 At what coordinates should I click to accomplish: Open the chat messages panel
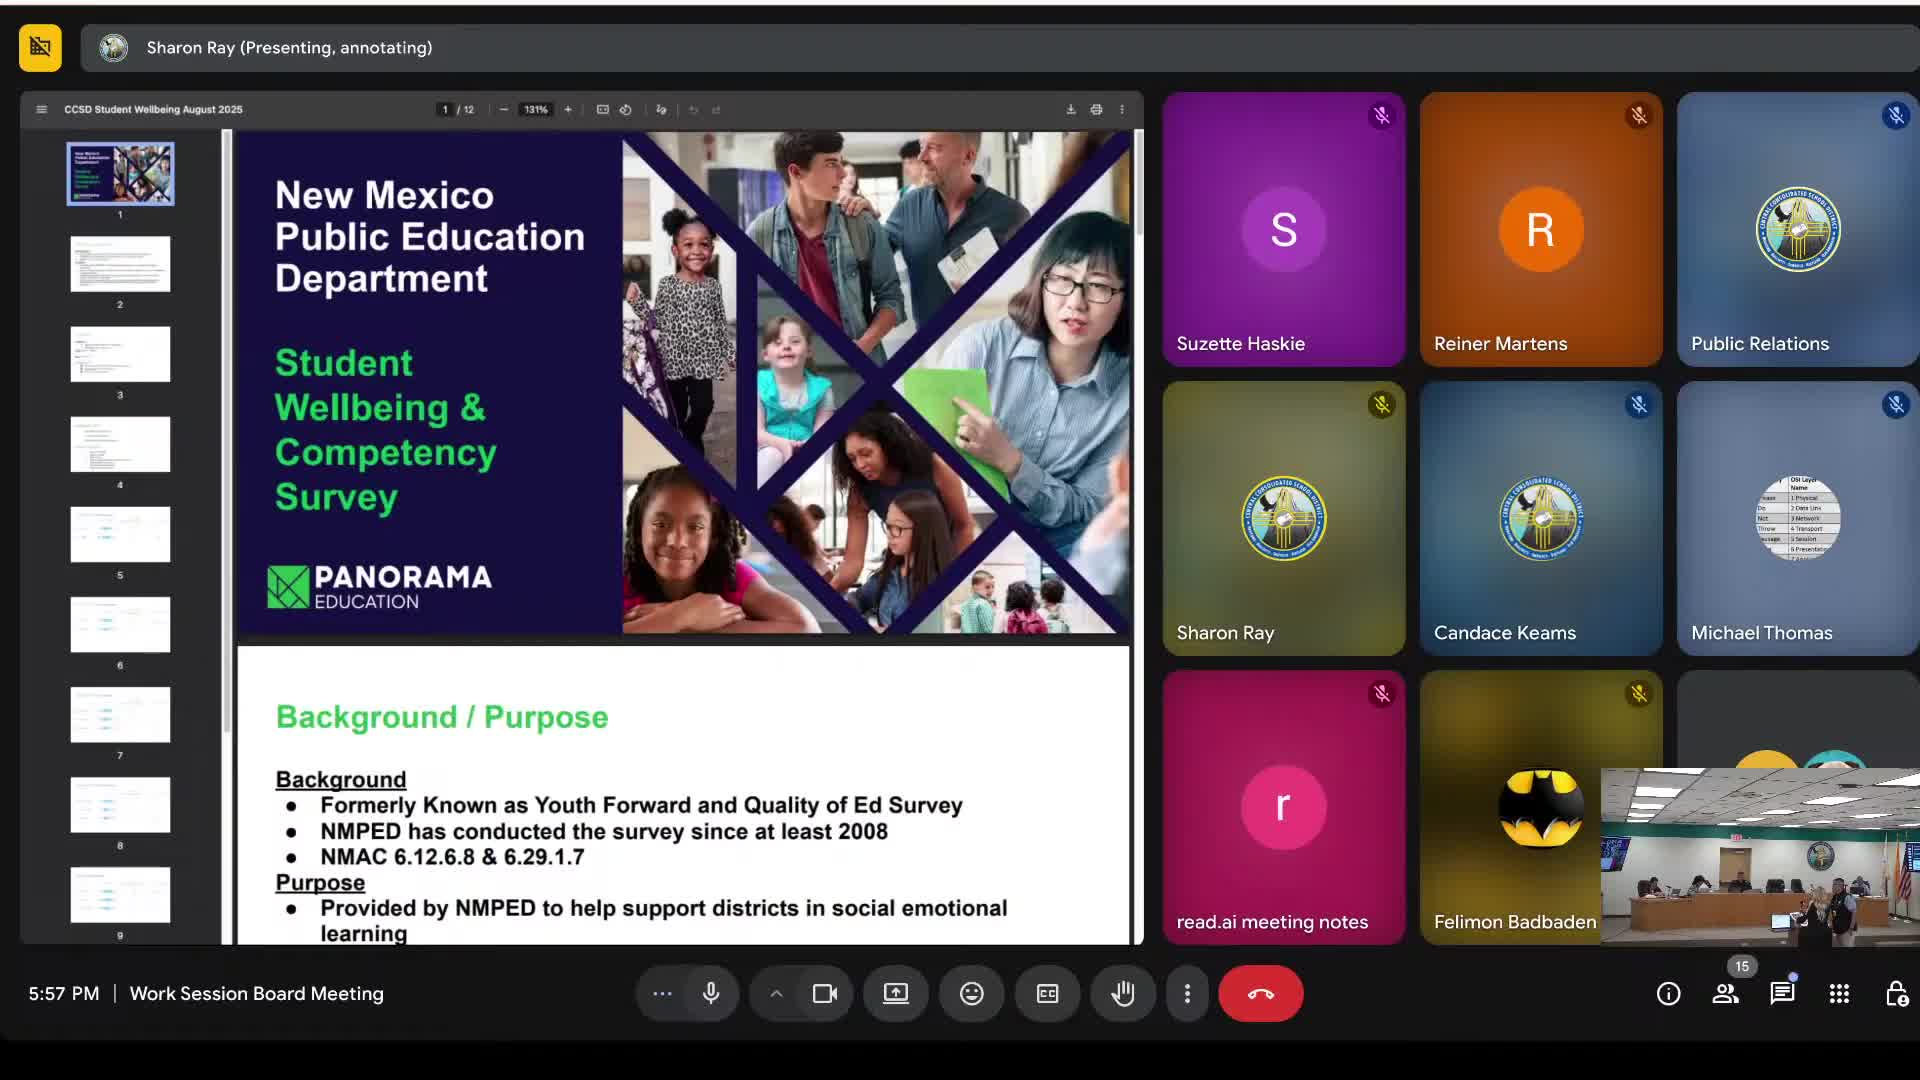point(1782,994)
